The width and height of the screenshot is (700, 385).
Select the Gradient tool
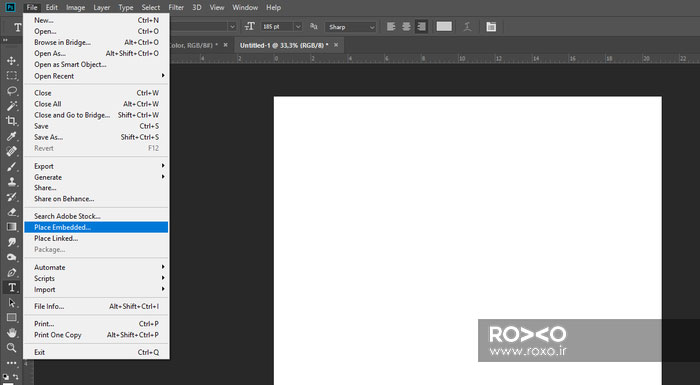12,227
